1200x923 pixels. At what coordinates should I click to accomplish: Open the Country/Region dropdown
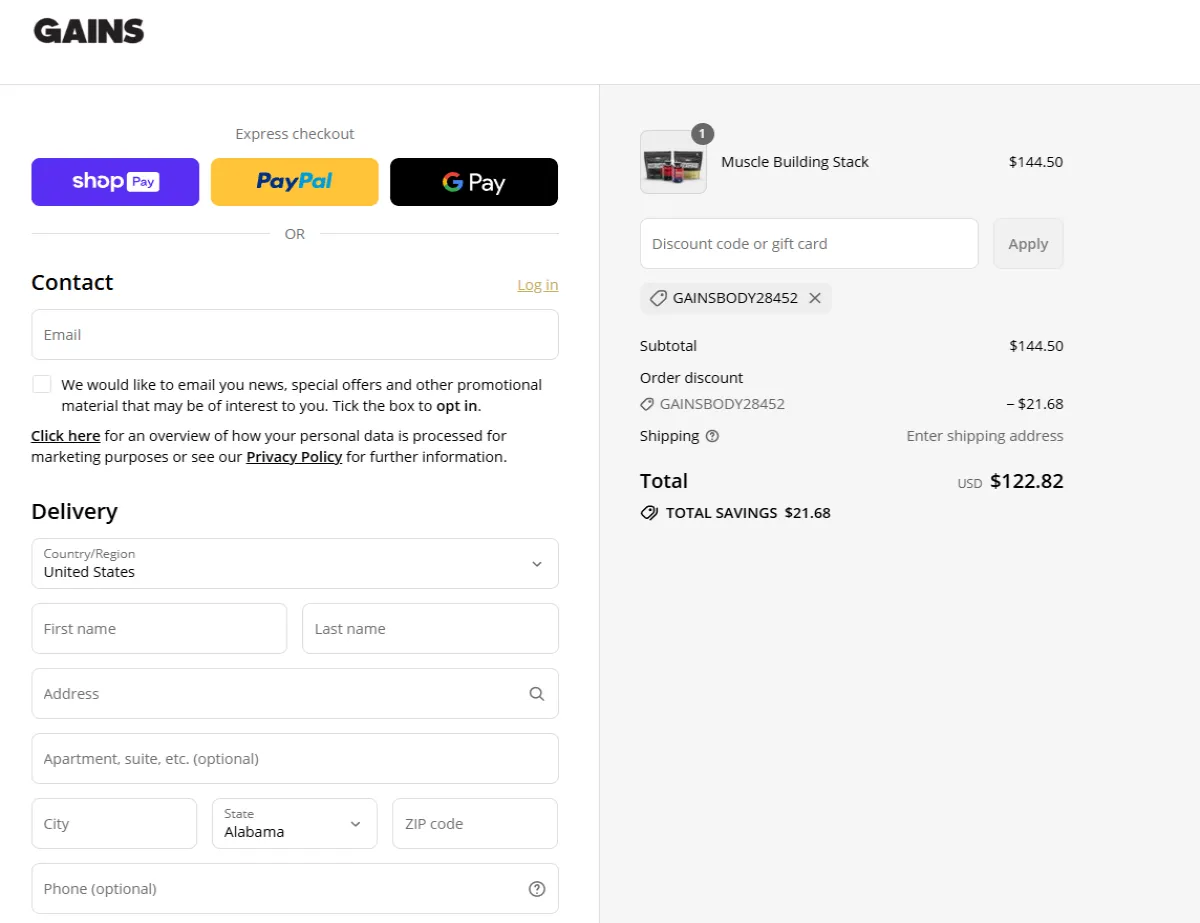pos(295,564)
